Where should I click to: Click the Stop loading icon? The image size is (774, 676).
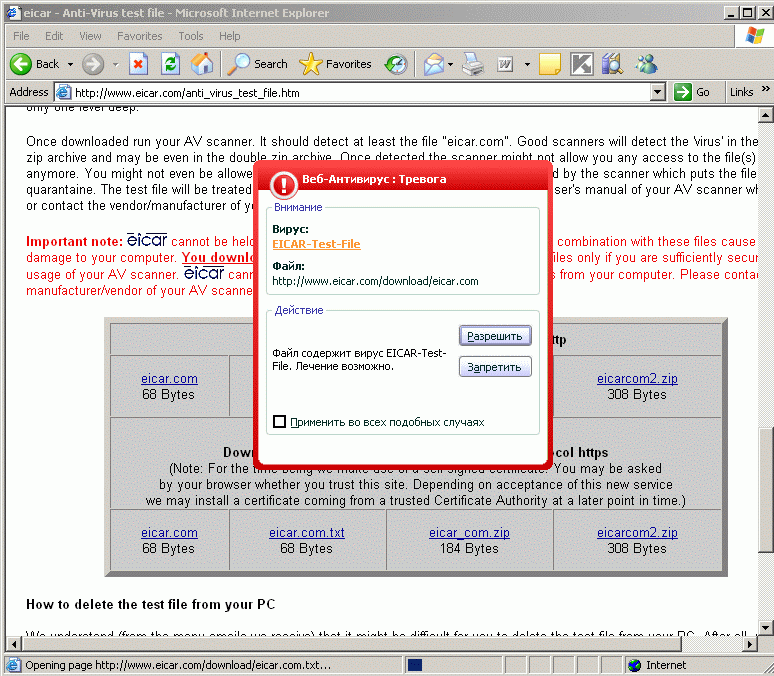click(x=138, y=64)
